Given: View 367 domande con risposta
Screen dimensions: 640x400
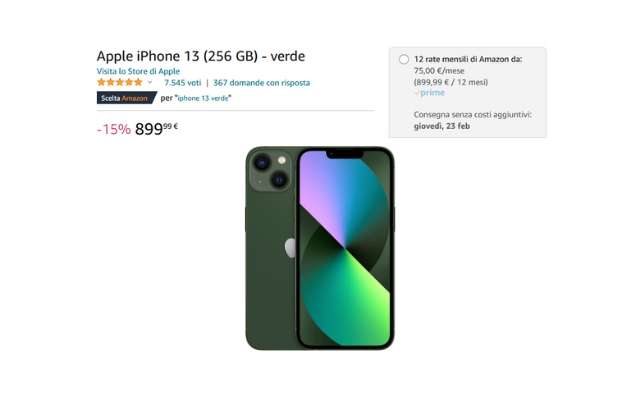Looking at the screenshot, I should 261,83.
